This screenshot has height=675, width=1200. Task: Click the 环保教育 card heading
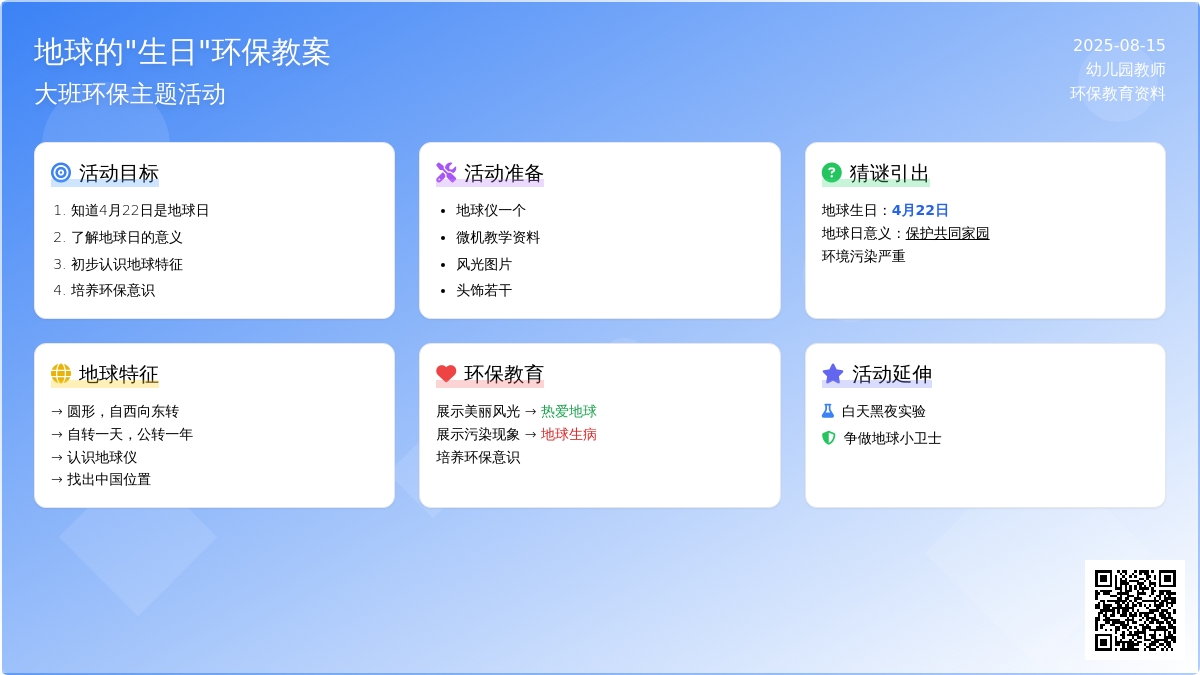coord(504,374)
